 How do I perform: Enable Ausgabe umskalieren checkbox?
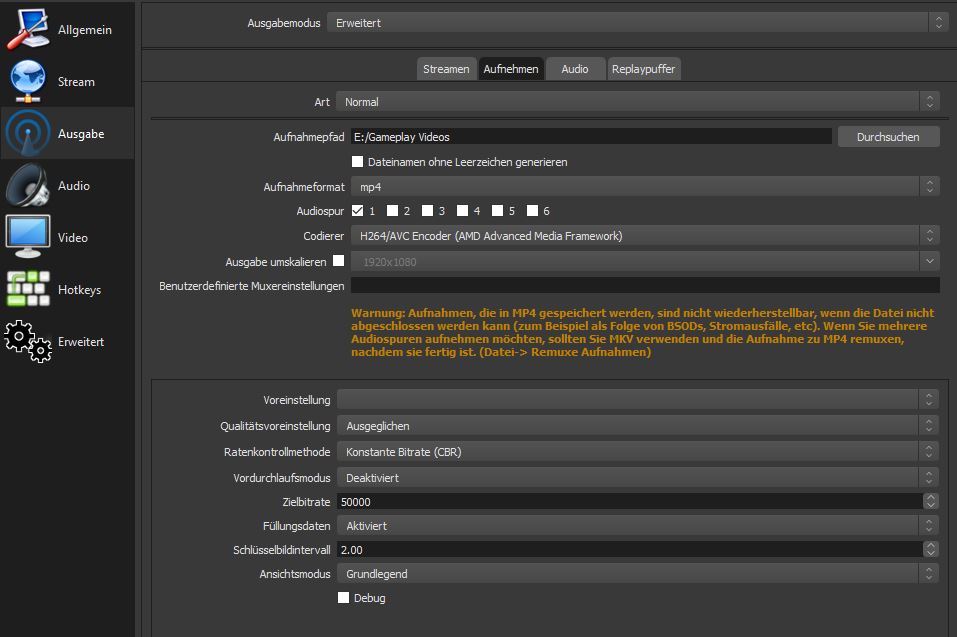click(x=339, y=261)
